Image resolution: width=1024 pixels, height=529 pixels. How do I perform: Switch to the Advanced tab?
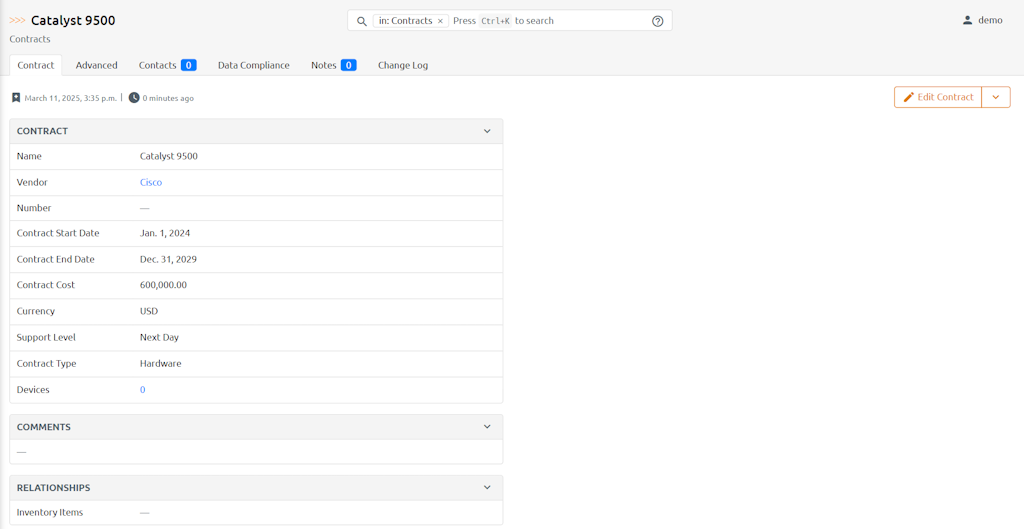96,65
